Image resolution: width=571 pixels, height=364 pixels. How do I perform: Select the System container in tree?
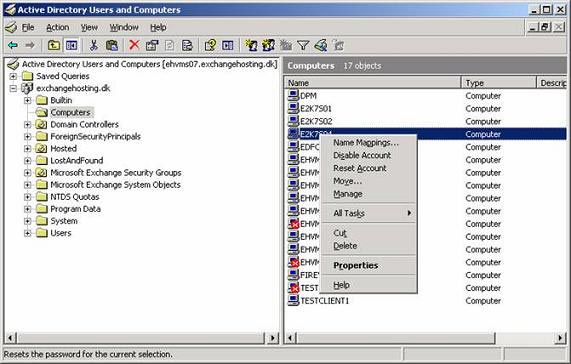point(64,221)
